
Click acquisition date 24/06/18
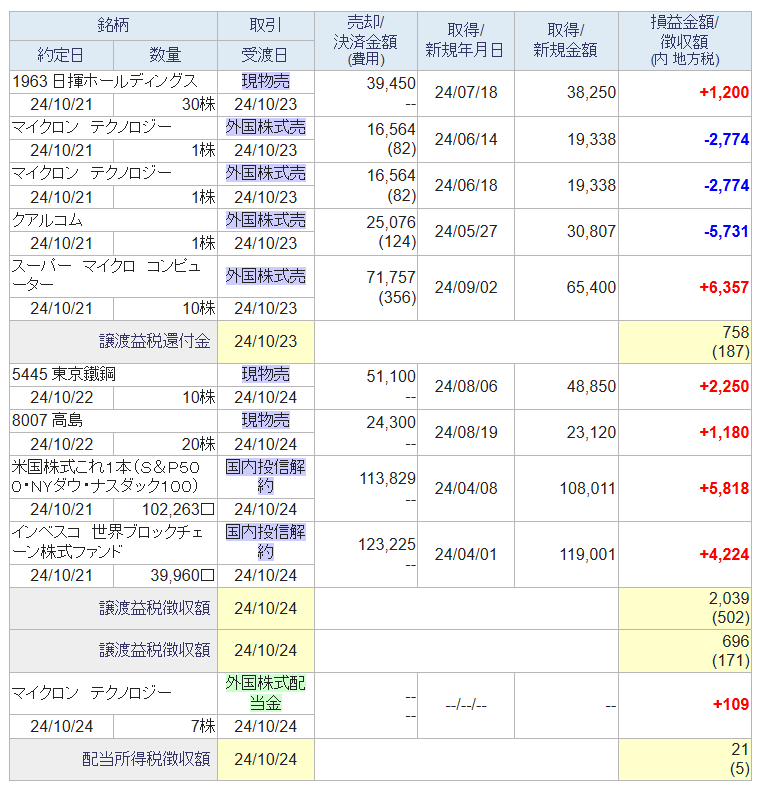coord(466,185)
